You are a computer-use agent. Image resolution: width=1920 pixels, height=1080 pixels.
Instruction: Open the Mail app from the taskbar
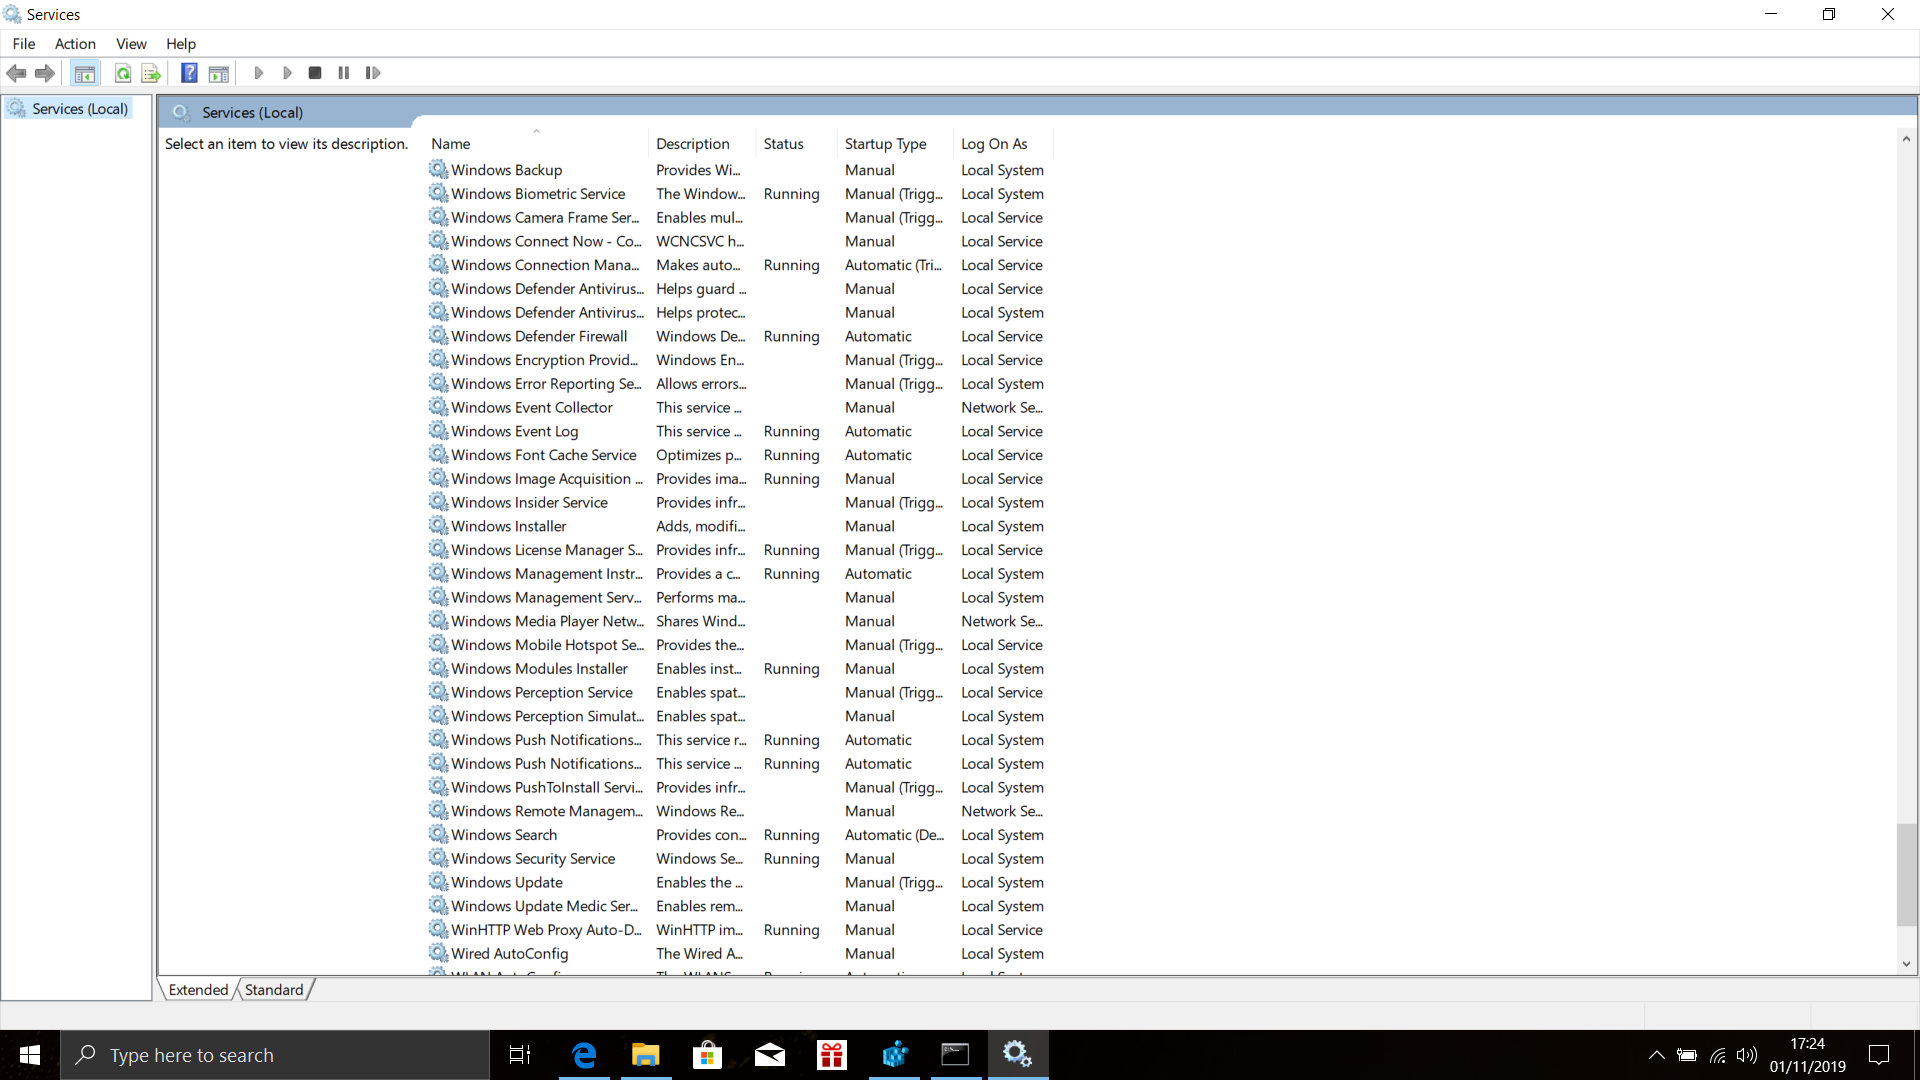[770, 1055]
